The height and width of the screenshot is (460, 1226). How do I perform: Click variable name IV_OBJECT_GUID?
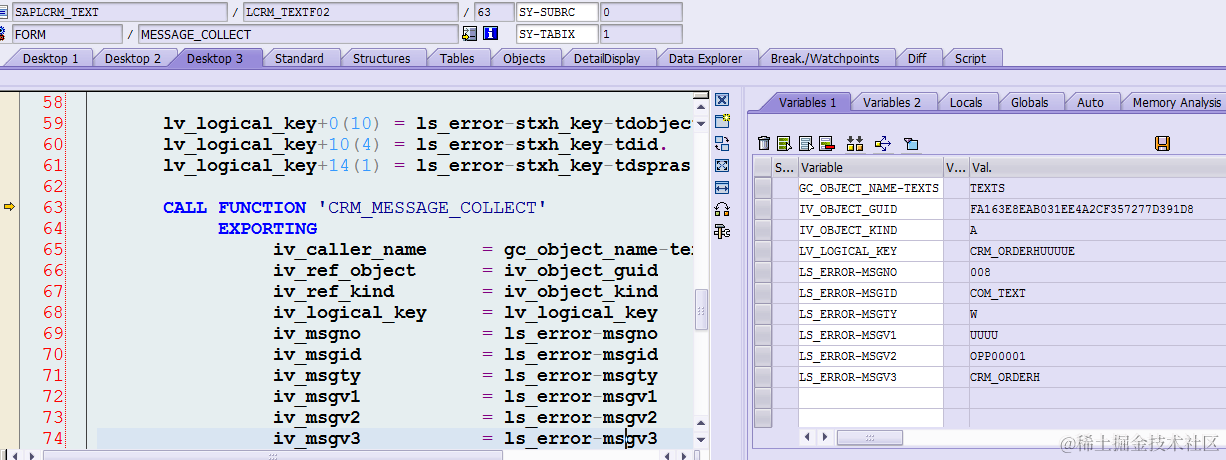tap(848, 209)
